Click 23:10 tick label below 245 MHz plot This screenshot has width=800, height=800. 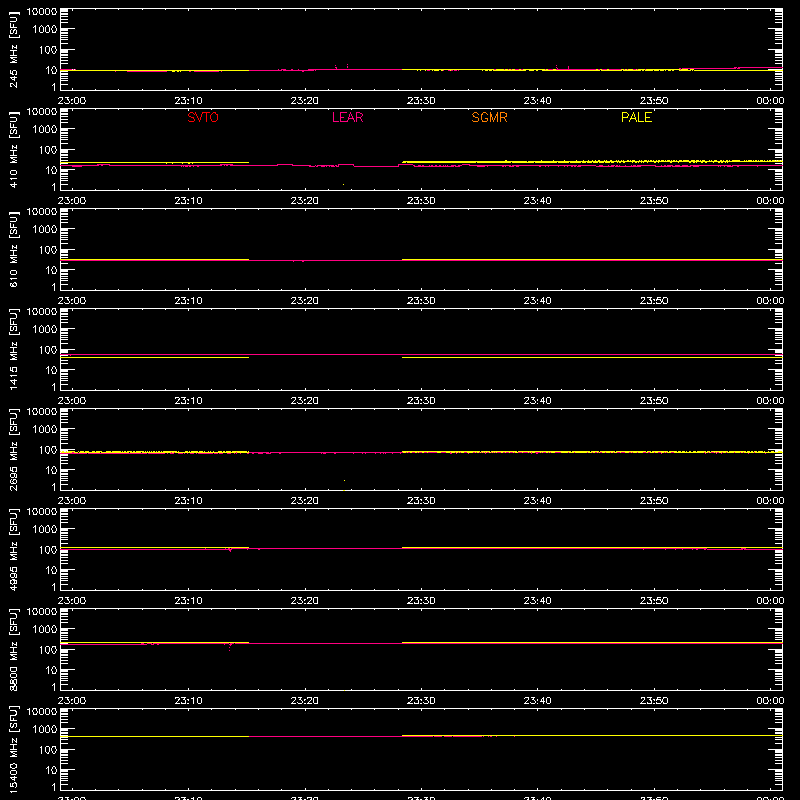pos(188,101)
